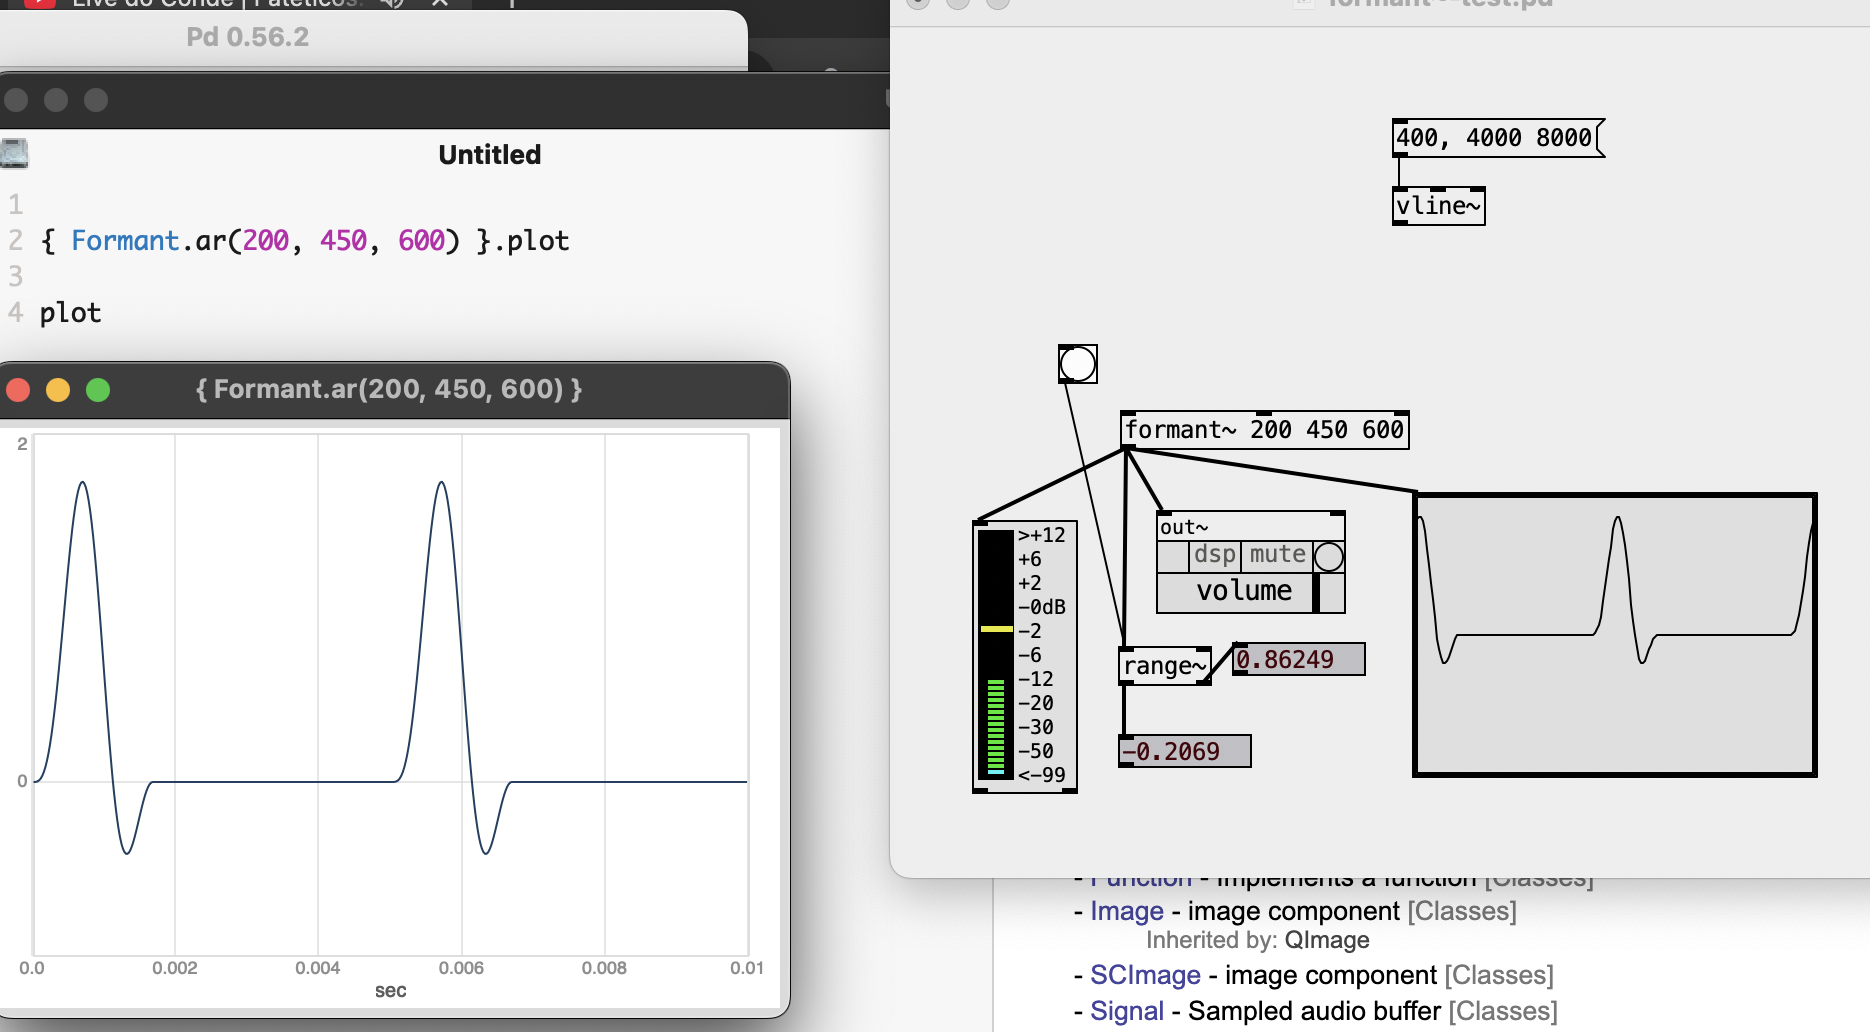Image resolution: width=1870 pixels, height=1032 pixels.
Task: Select the vline~ object box
Action: [x=1438, y=206]
